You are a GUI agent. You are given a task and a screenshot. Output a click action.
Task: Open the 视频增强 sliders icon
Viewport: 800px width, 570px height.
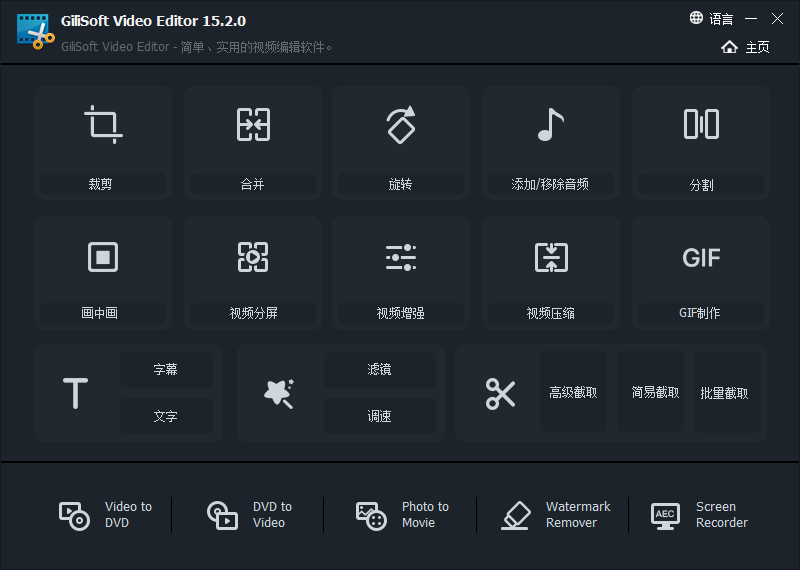[x=400, y=257]
